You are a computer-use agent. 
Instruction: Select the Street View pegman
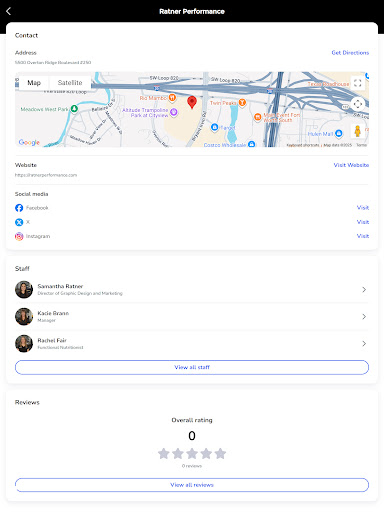(x=357, y=131)
